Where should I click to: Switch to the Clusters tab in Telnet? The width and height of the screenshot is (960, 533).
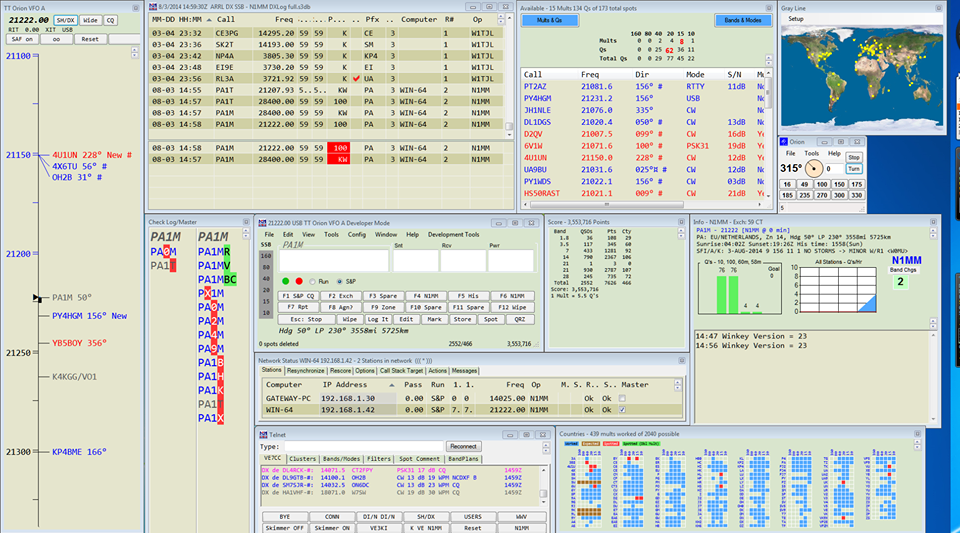point(304,459)
